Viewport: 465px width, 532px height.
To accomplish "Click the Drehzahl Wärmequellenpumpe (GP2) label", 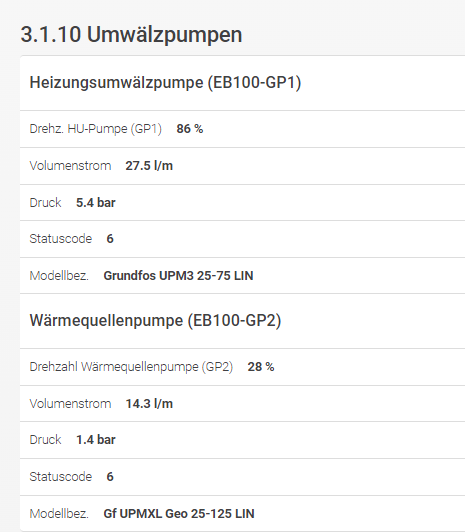I will [x=131, y=367].
